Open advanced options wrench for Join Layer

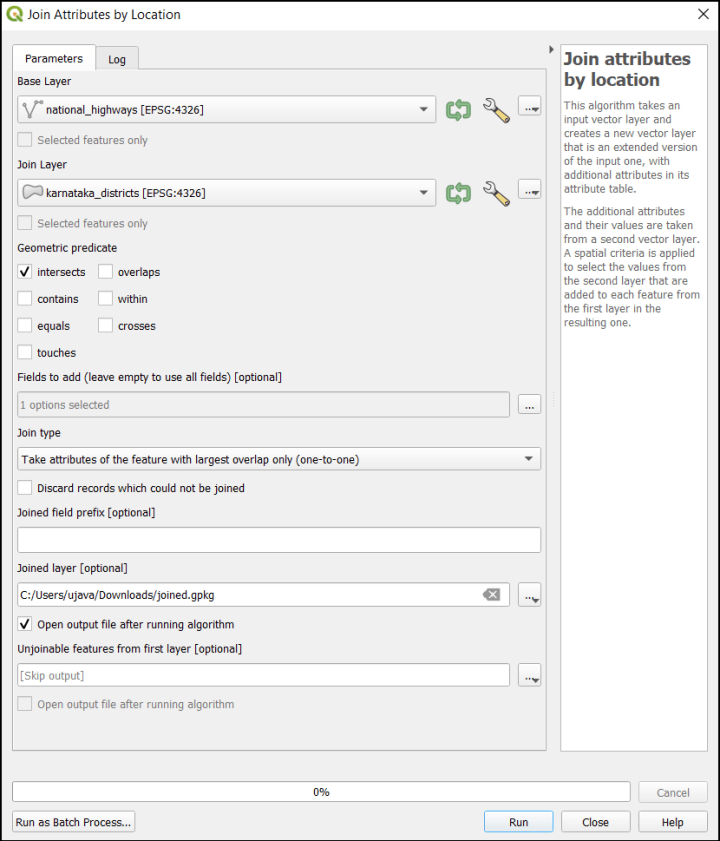tap(496, 193)
